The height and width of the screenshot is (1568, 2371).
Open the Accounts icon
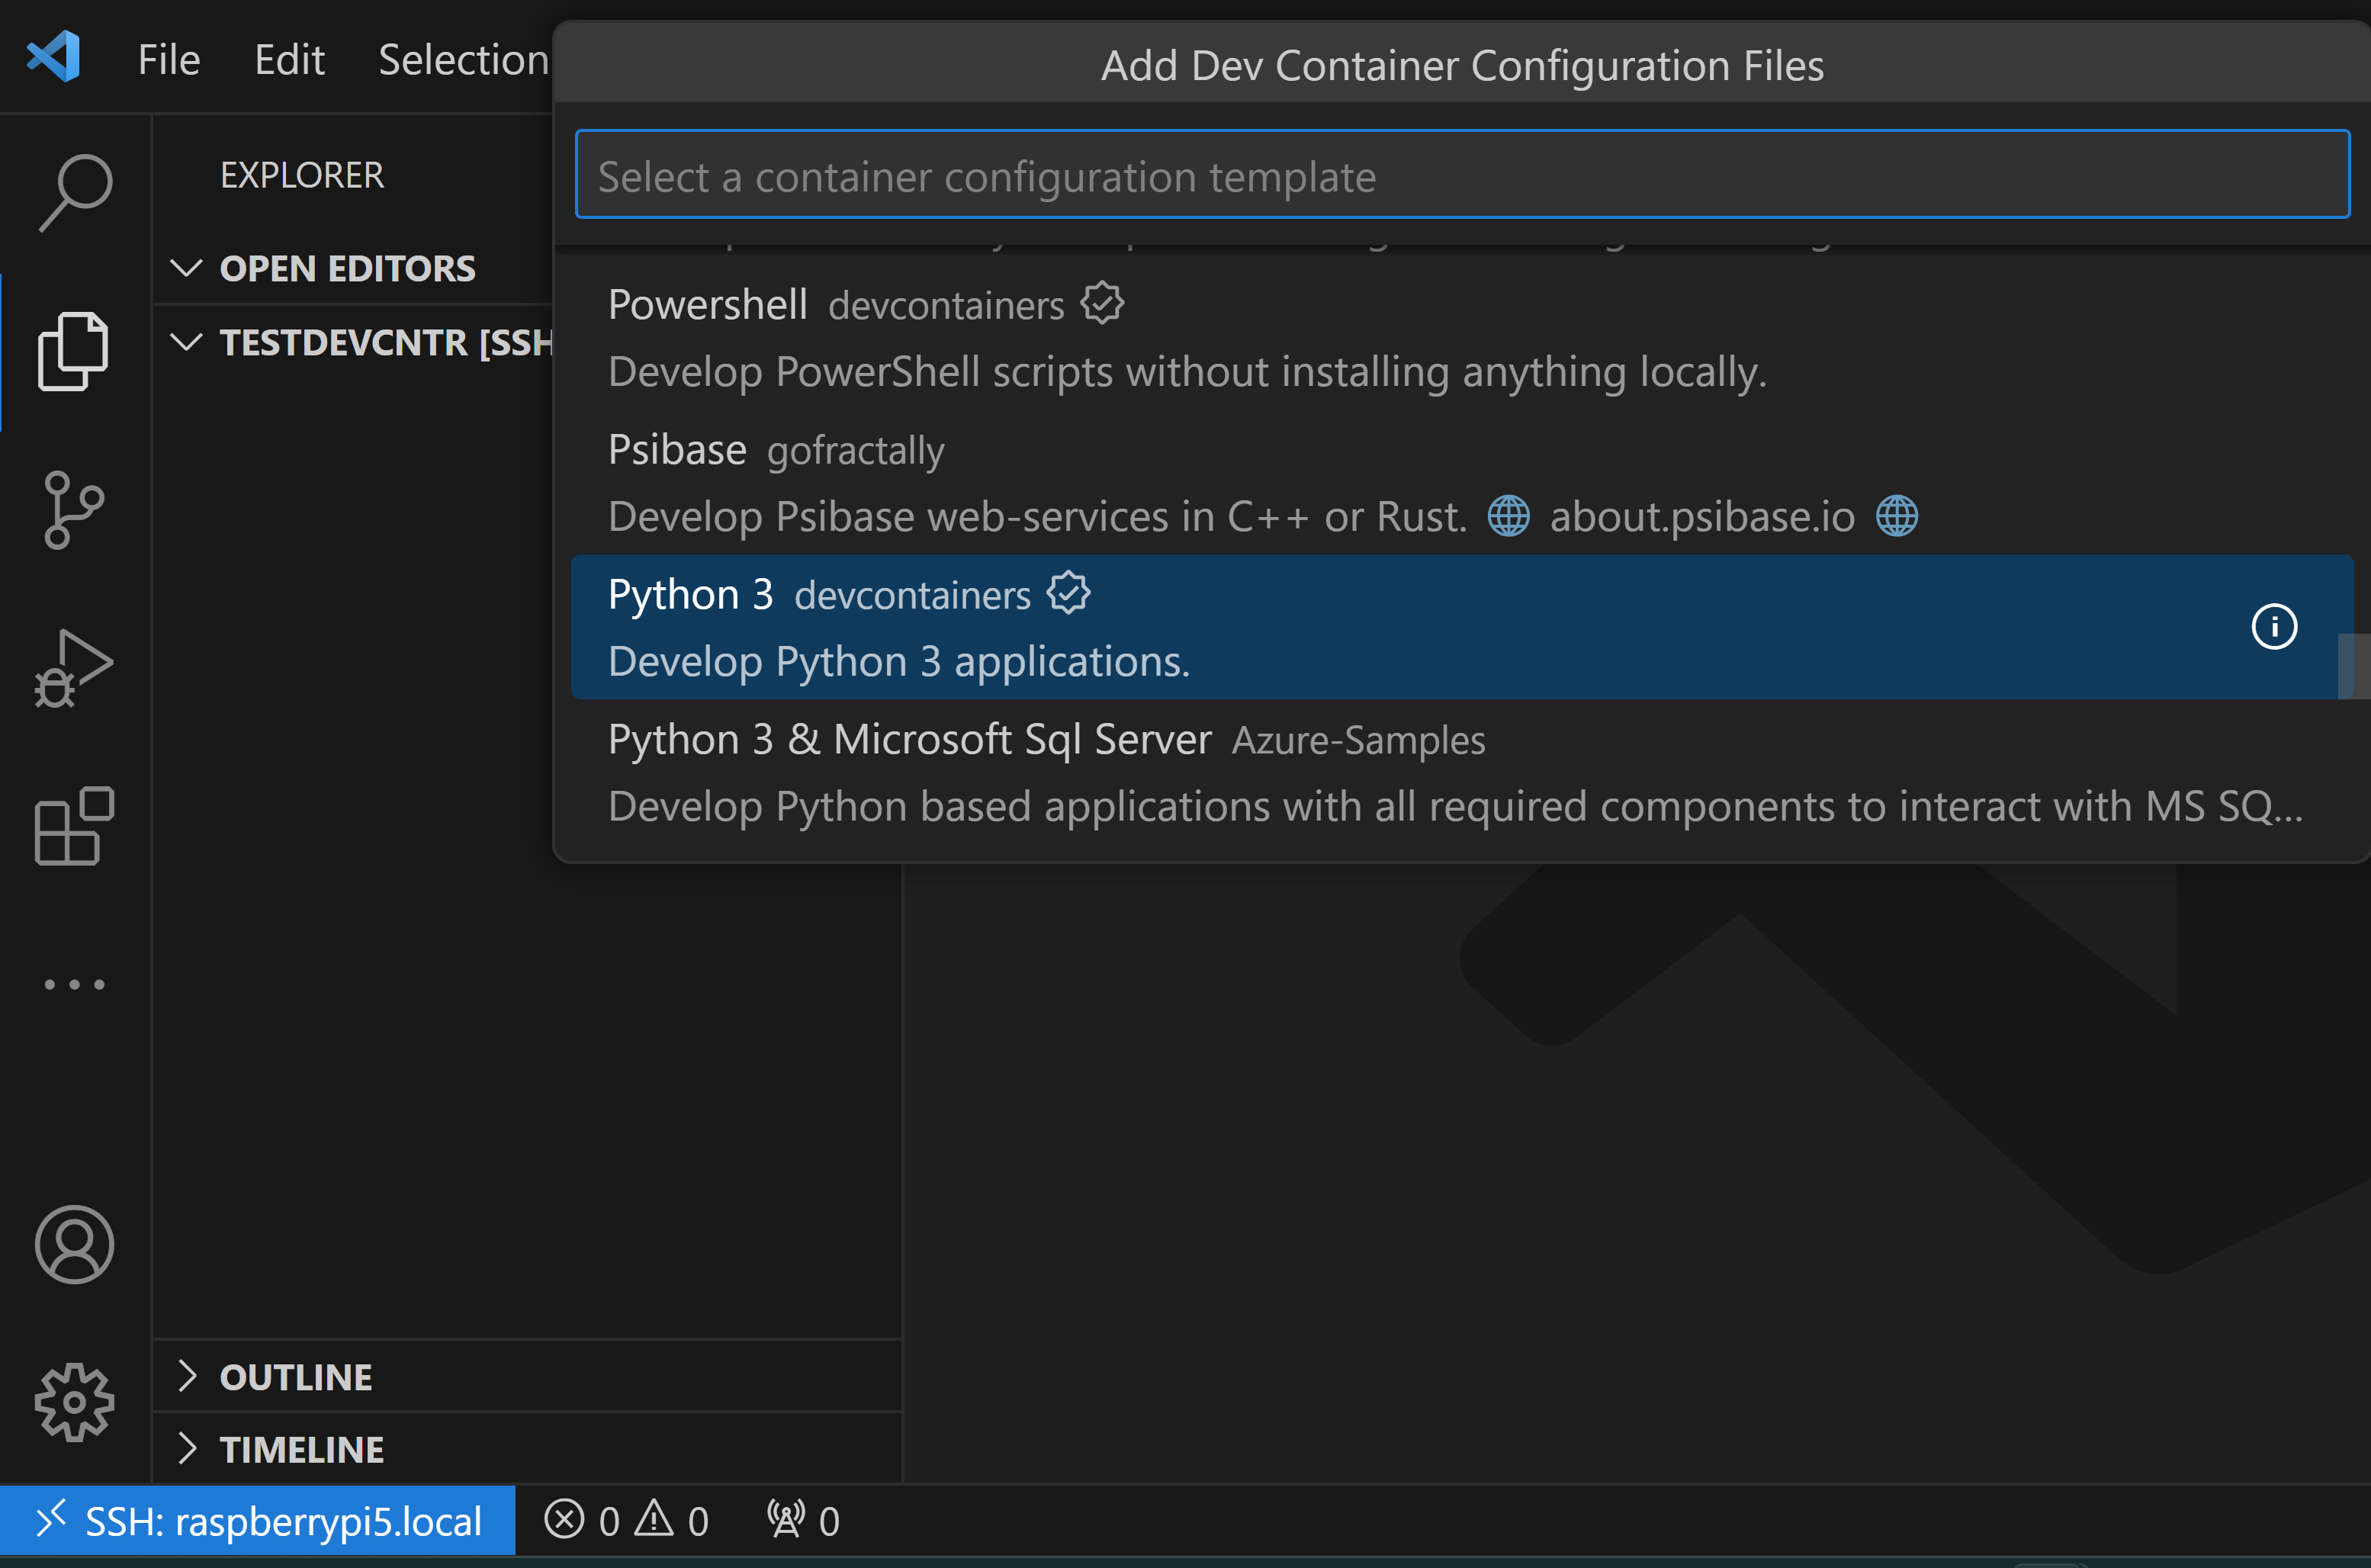click(74, 1245)
